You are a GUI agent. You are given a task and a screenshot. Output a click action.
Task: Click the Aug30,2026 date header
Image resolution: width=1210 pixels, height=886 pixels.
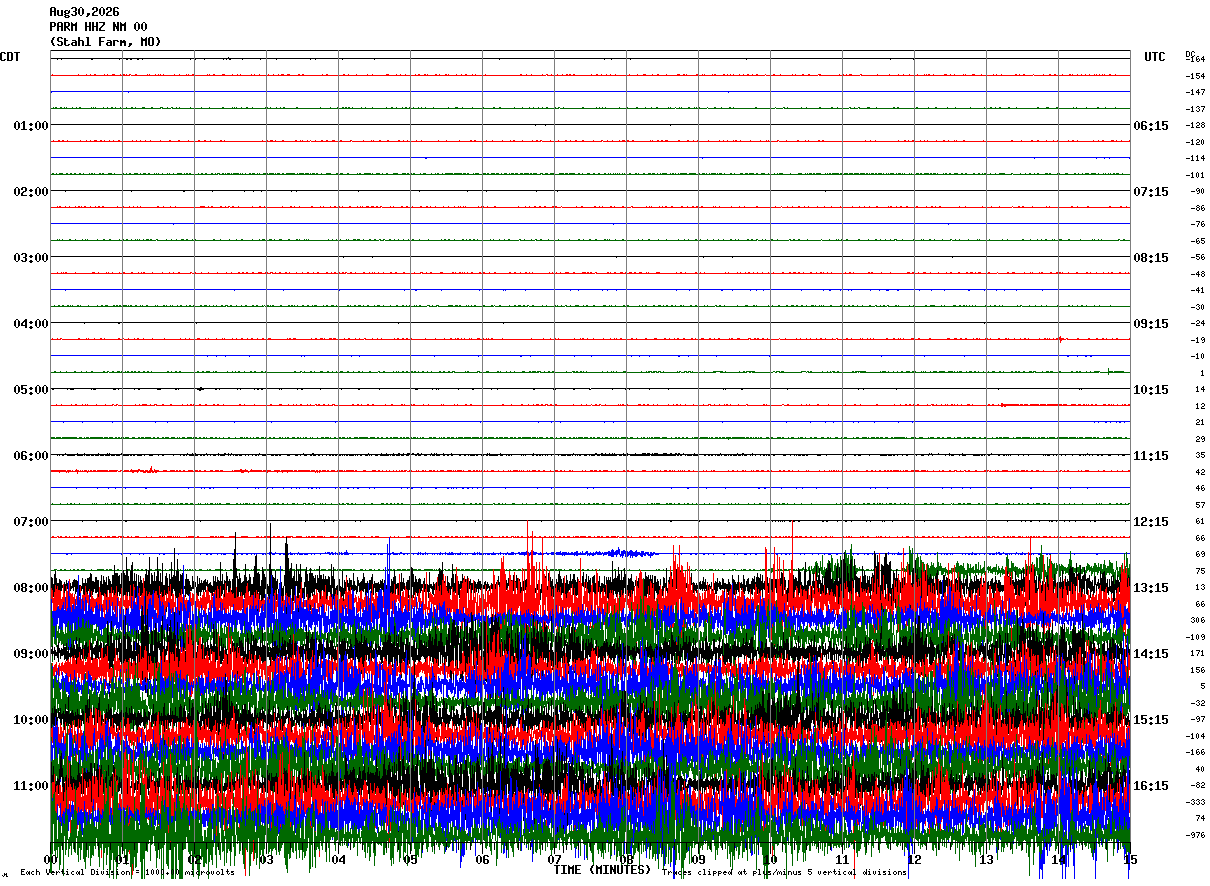click(x=84, y=12)
